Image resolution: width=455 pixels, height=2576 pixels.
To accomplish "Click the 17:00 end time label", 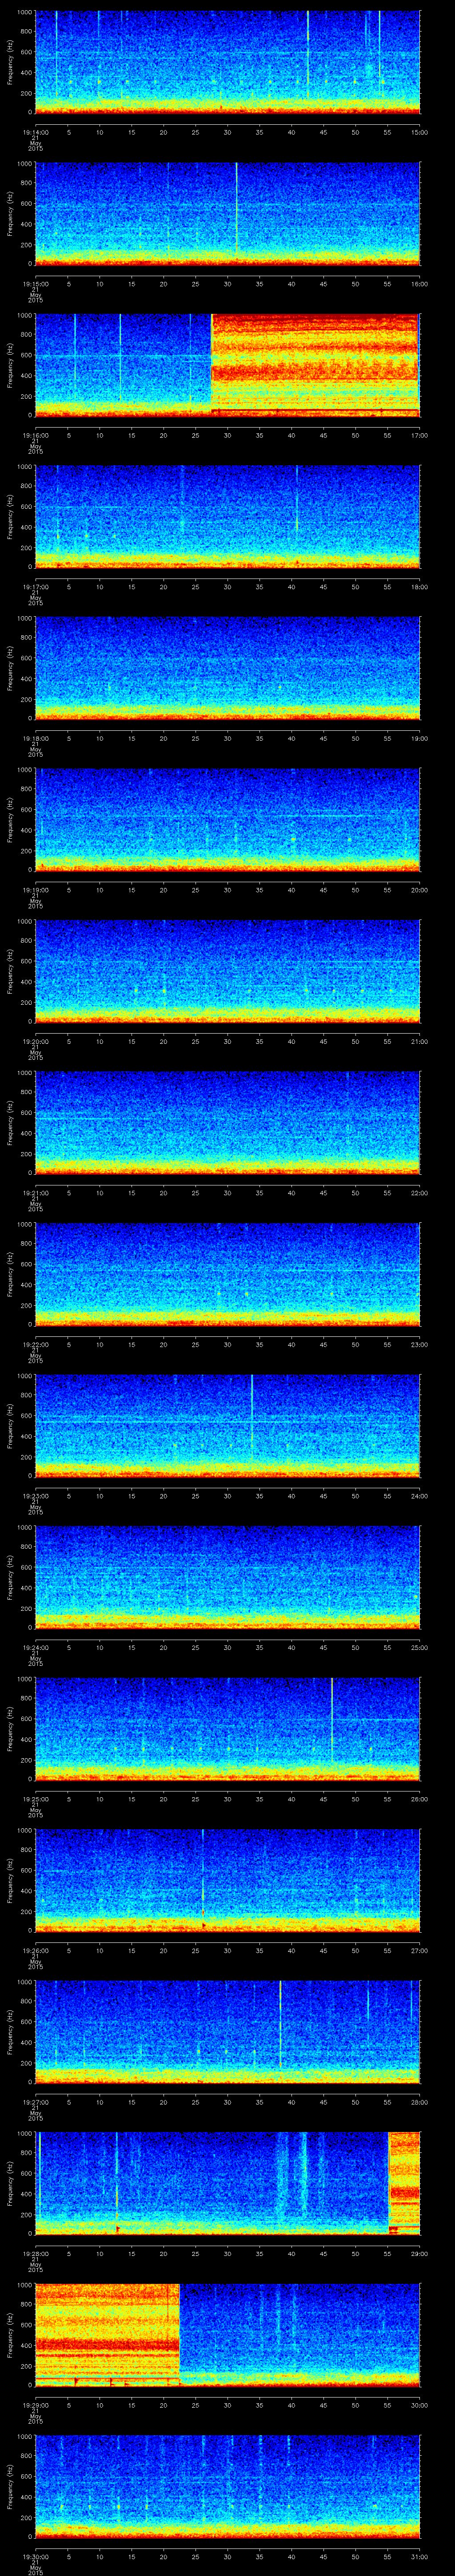I will coord(419,435).
